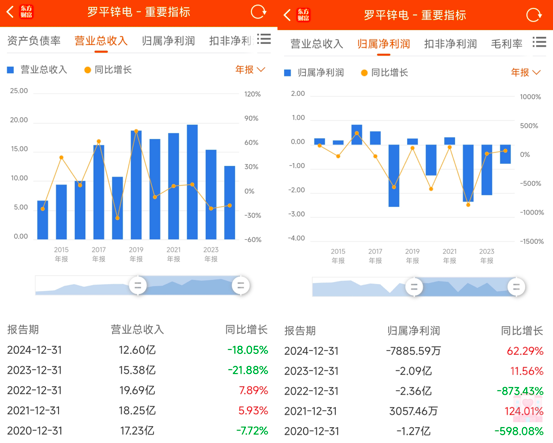Grab left range handle of revenue chart slider
This screenshot has height=443, width=553.
click(138, 285)
